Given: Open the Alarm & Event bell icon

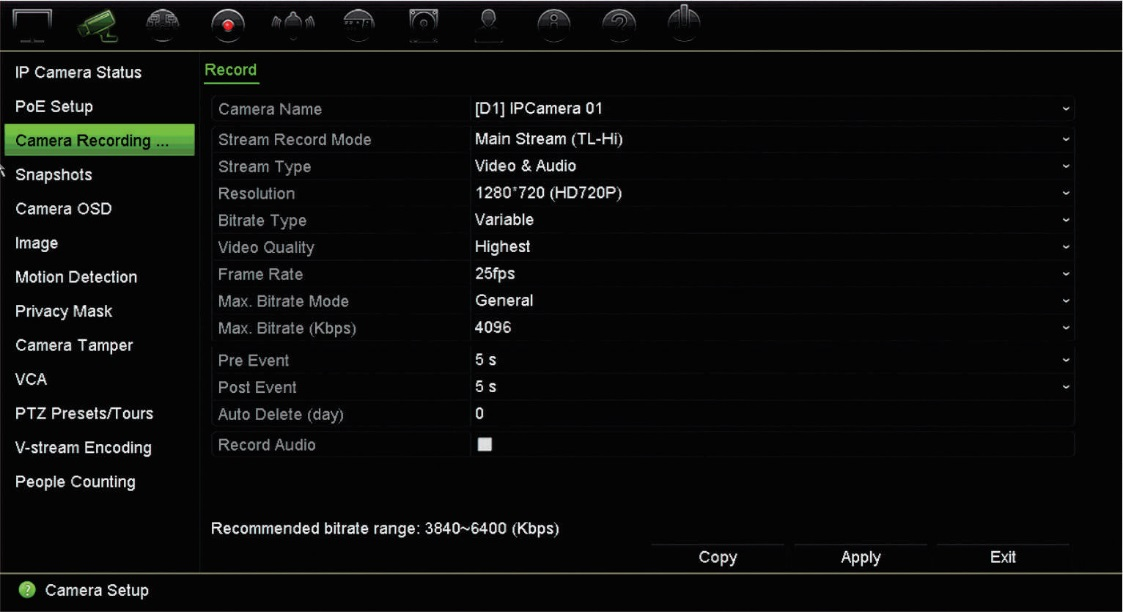Looking at the screenshot, I should tap(293, 25).
